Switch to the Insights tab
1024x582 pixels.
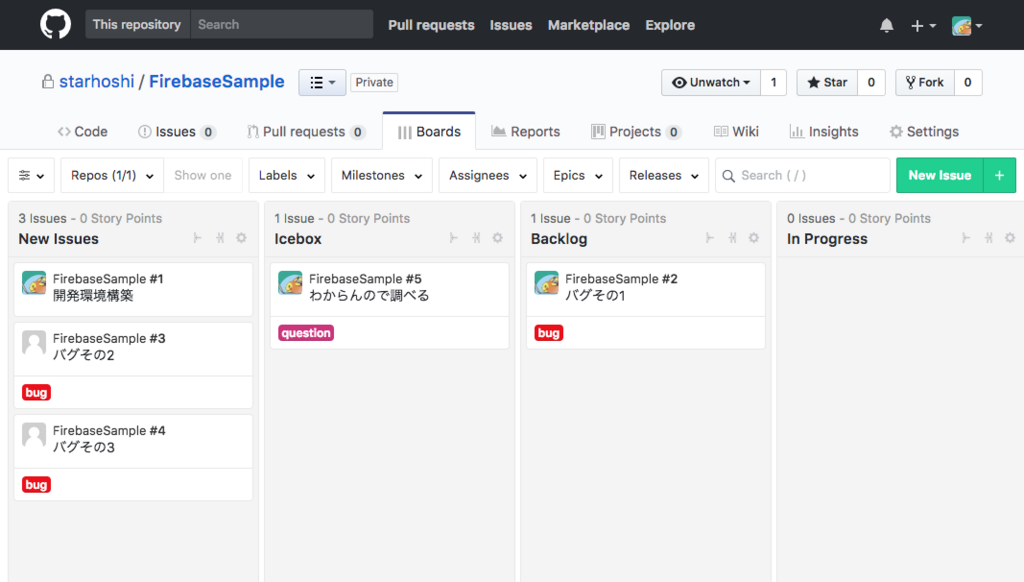click(x=824, y=131)
